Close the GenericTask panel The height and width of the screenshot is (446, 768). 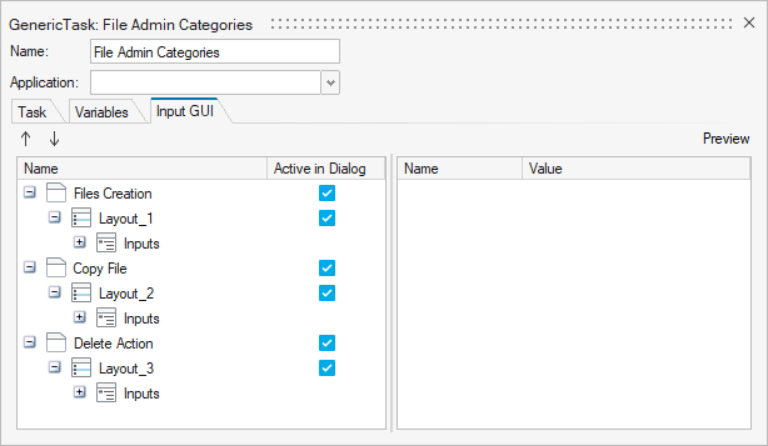pos(749,23)
